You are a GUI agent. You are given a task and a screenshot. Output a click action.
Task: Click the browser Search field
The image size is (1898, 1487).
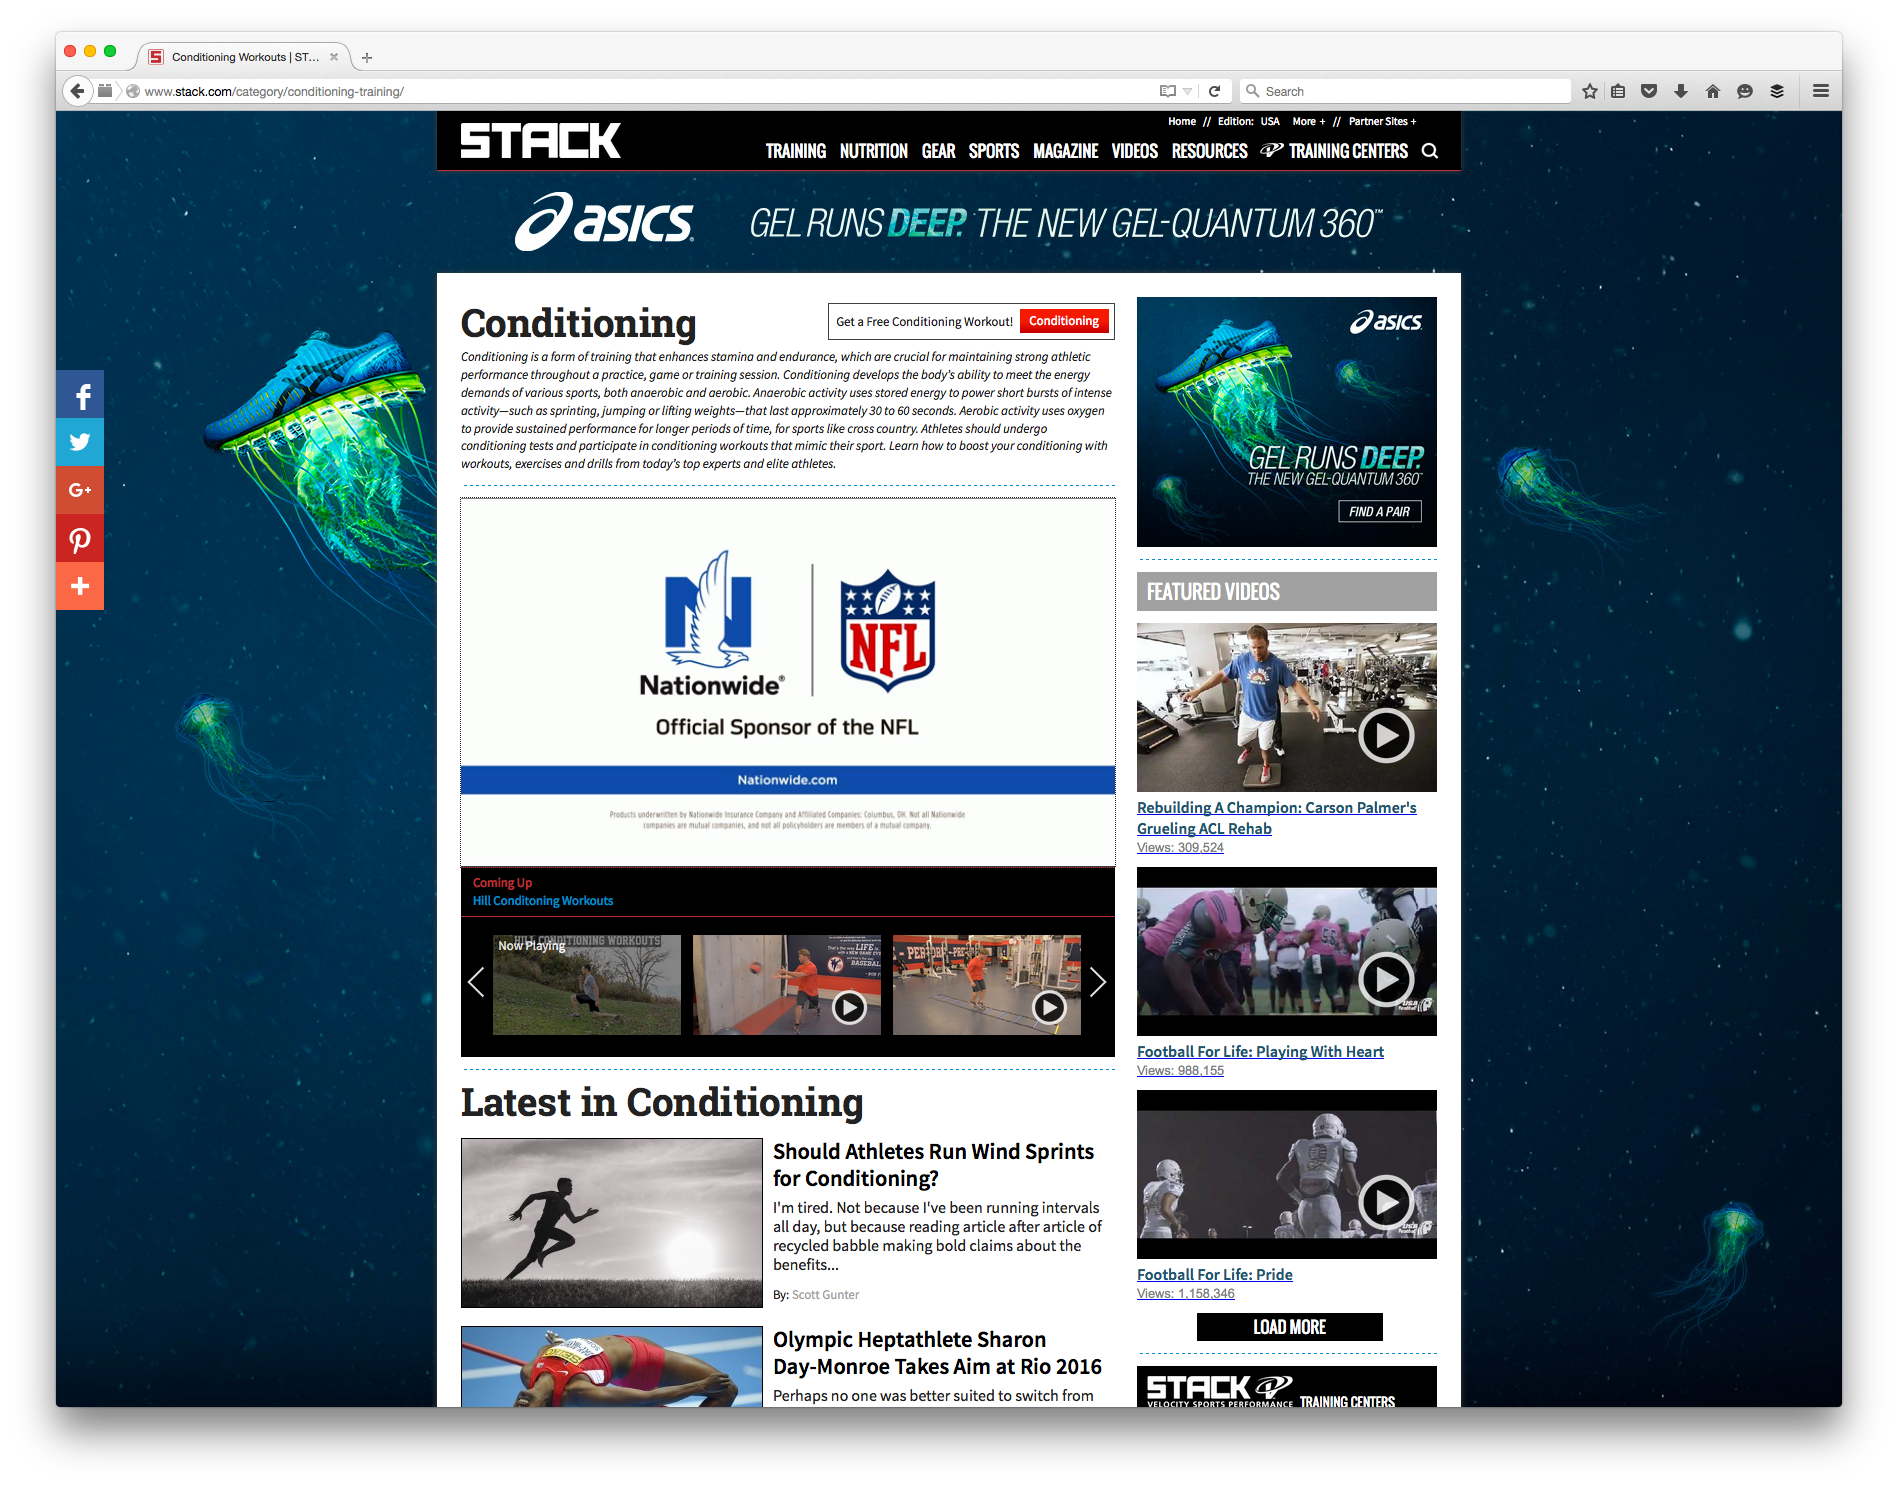1405,91
